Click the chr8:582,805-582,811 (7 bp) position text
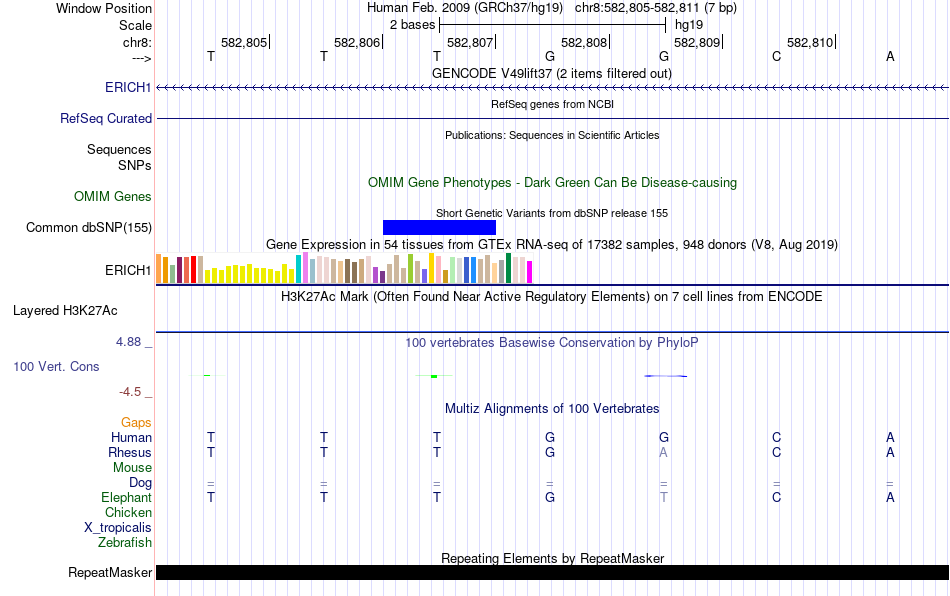This screenshot has height=596, width=950. pyautogui.click(x=656, y=8)
